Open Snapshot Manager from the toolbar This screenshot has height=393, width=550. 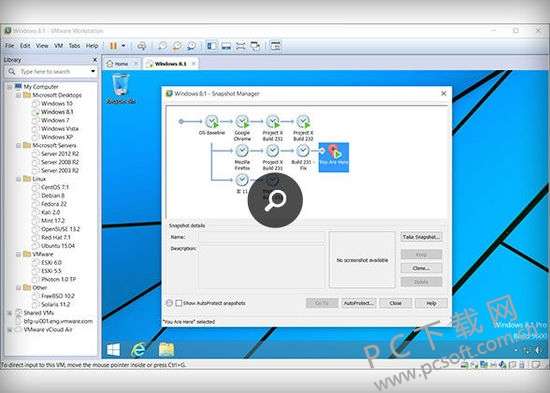[192, 46]
